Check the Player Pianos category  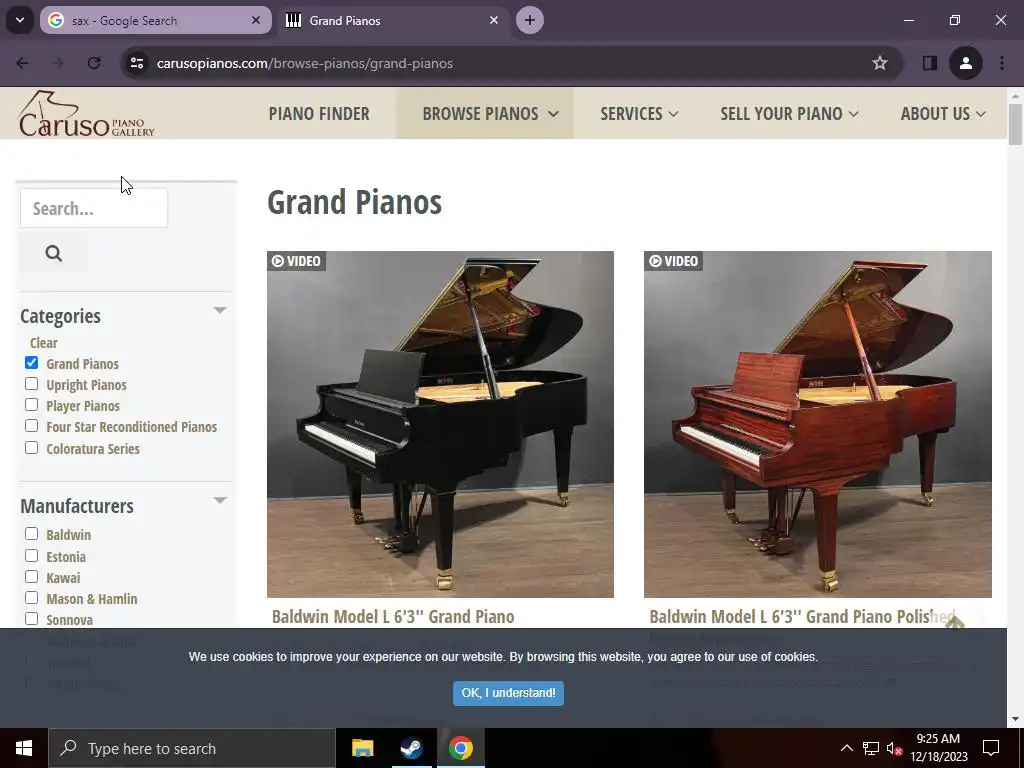pyautogui.click(x=31, y=404)
